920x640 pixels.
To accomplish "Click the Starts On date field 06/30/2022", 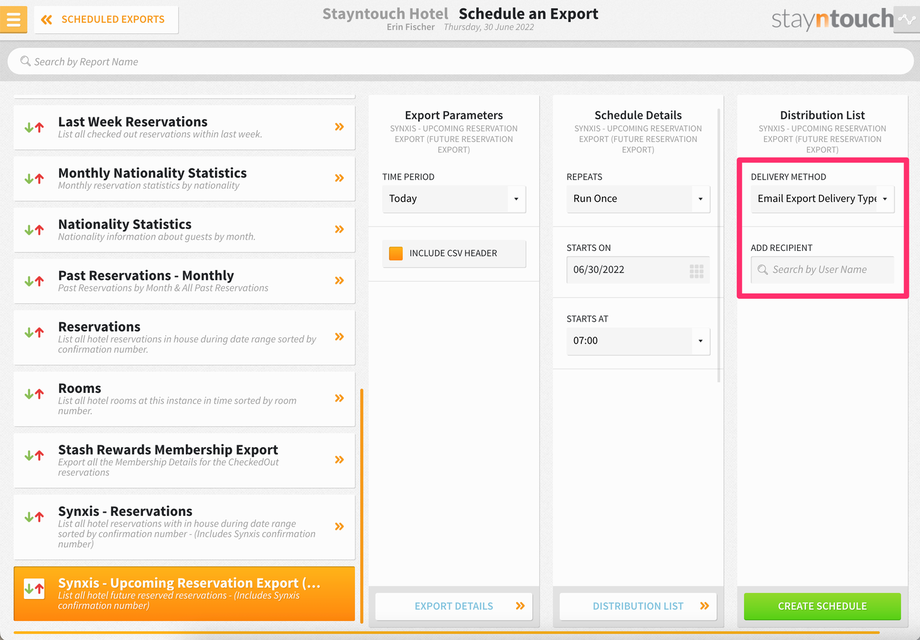I will point(638,270).
